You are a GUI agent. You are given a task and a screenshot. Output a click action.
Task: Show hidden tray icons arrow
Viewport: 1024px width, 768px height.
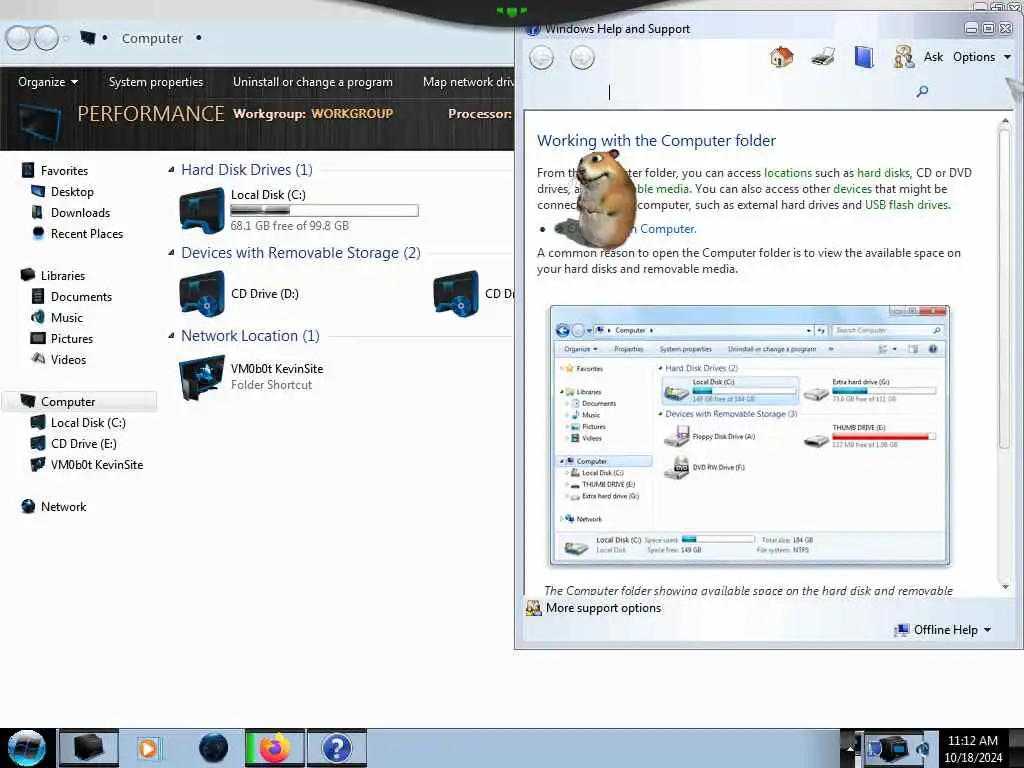click(x=850, y=749)
